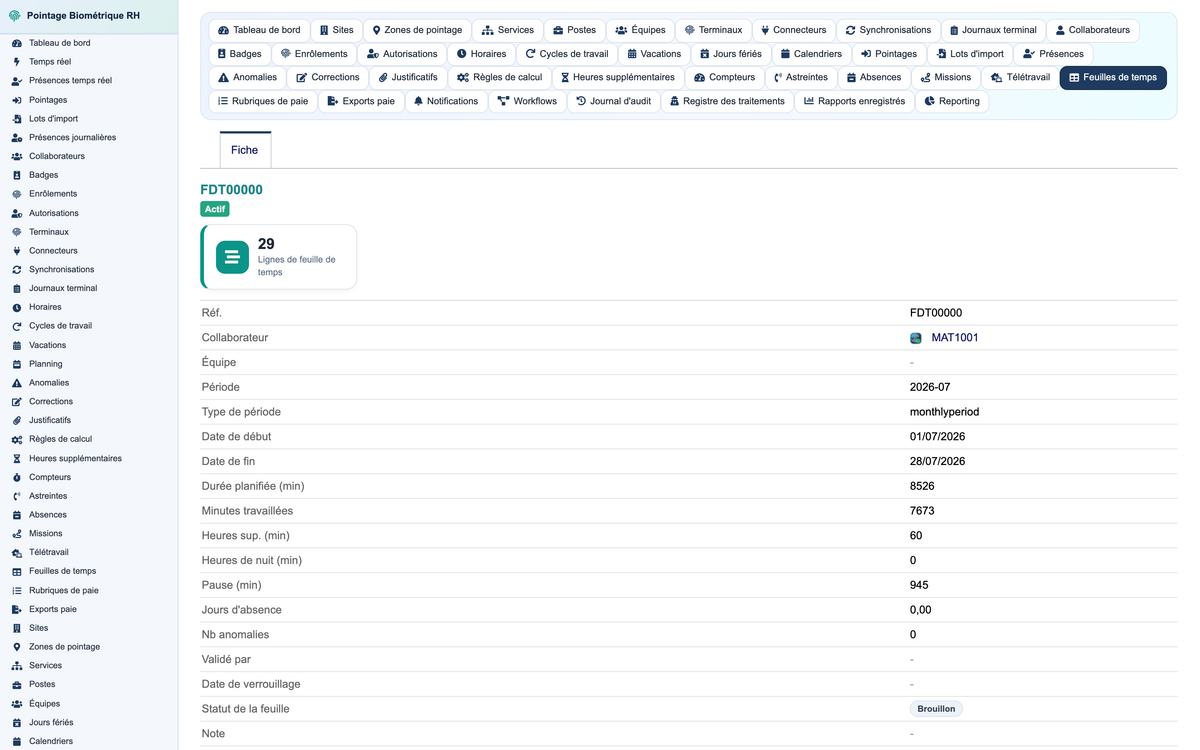
Task: Open Reporting in the top navigation
Action: click(x=952, y=101)
